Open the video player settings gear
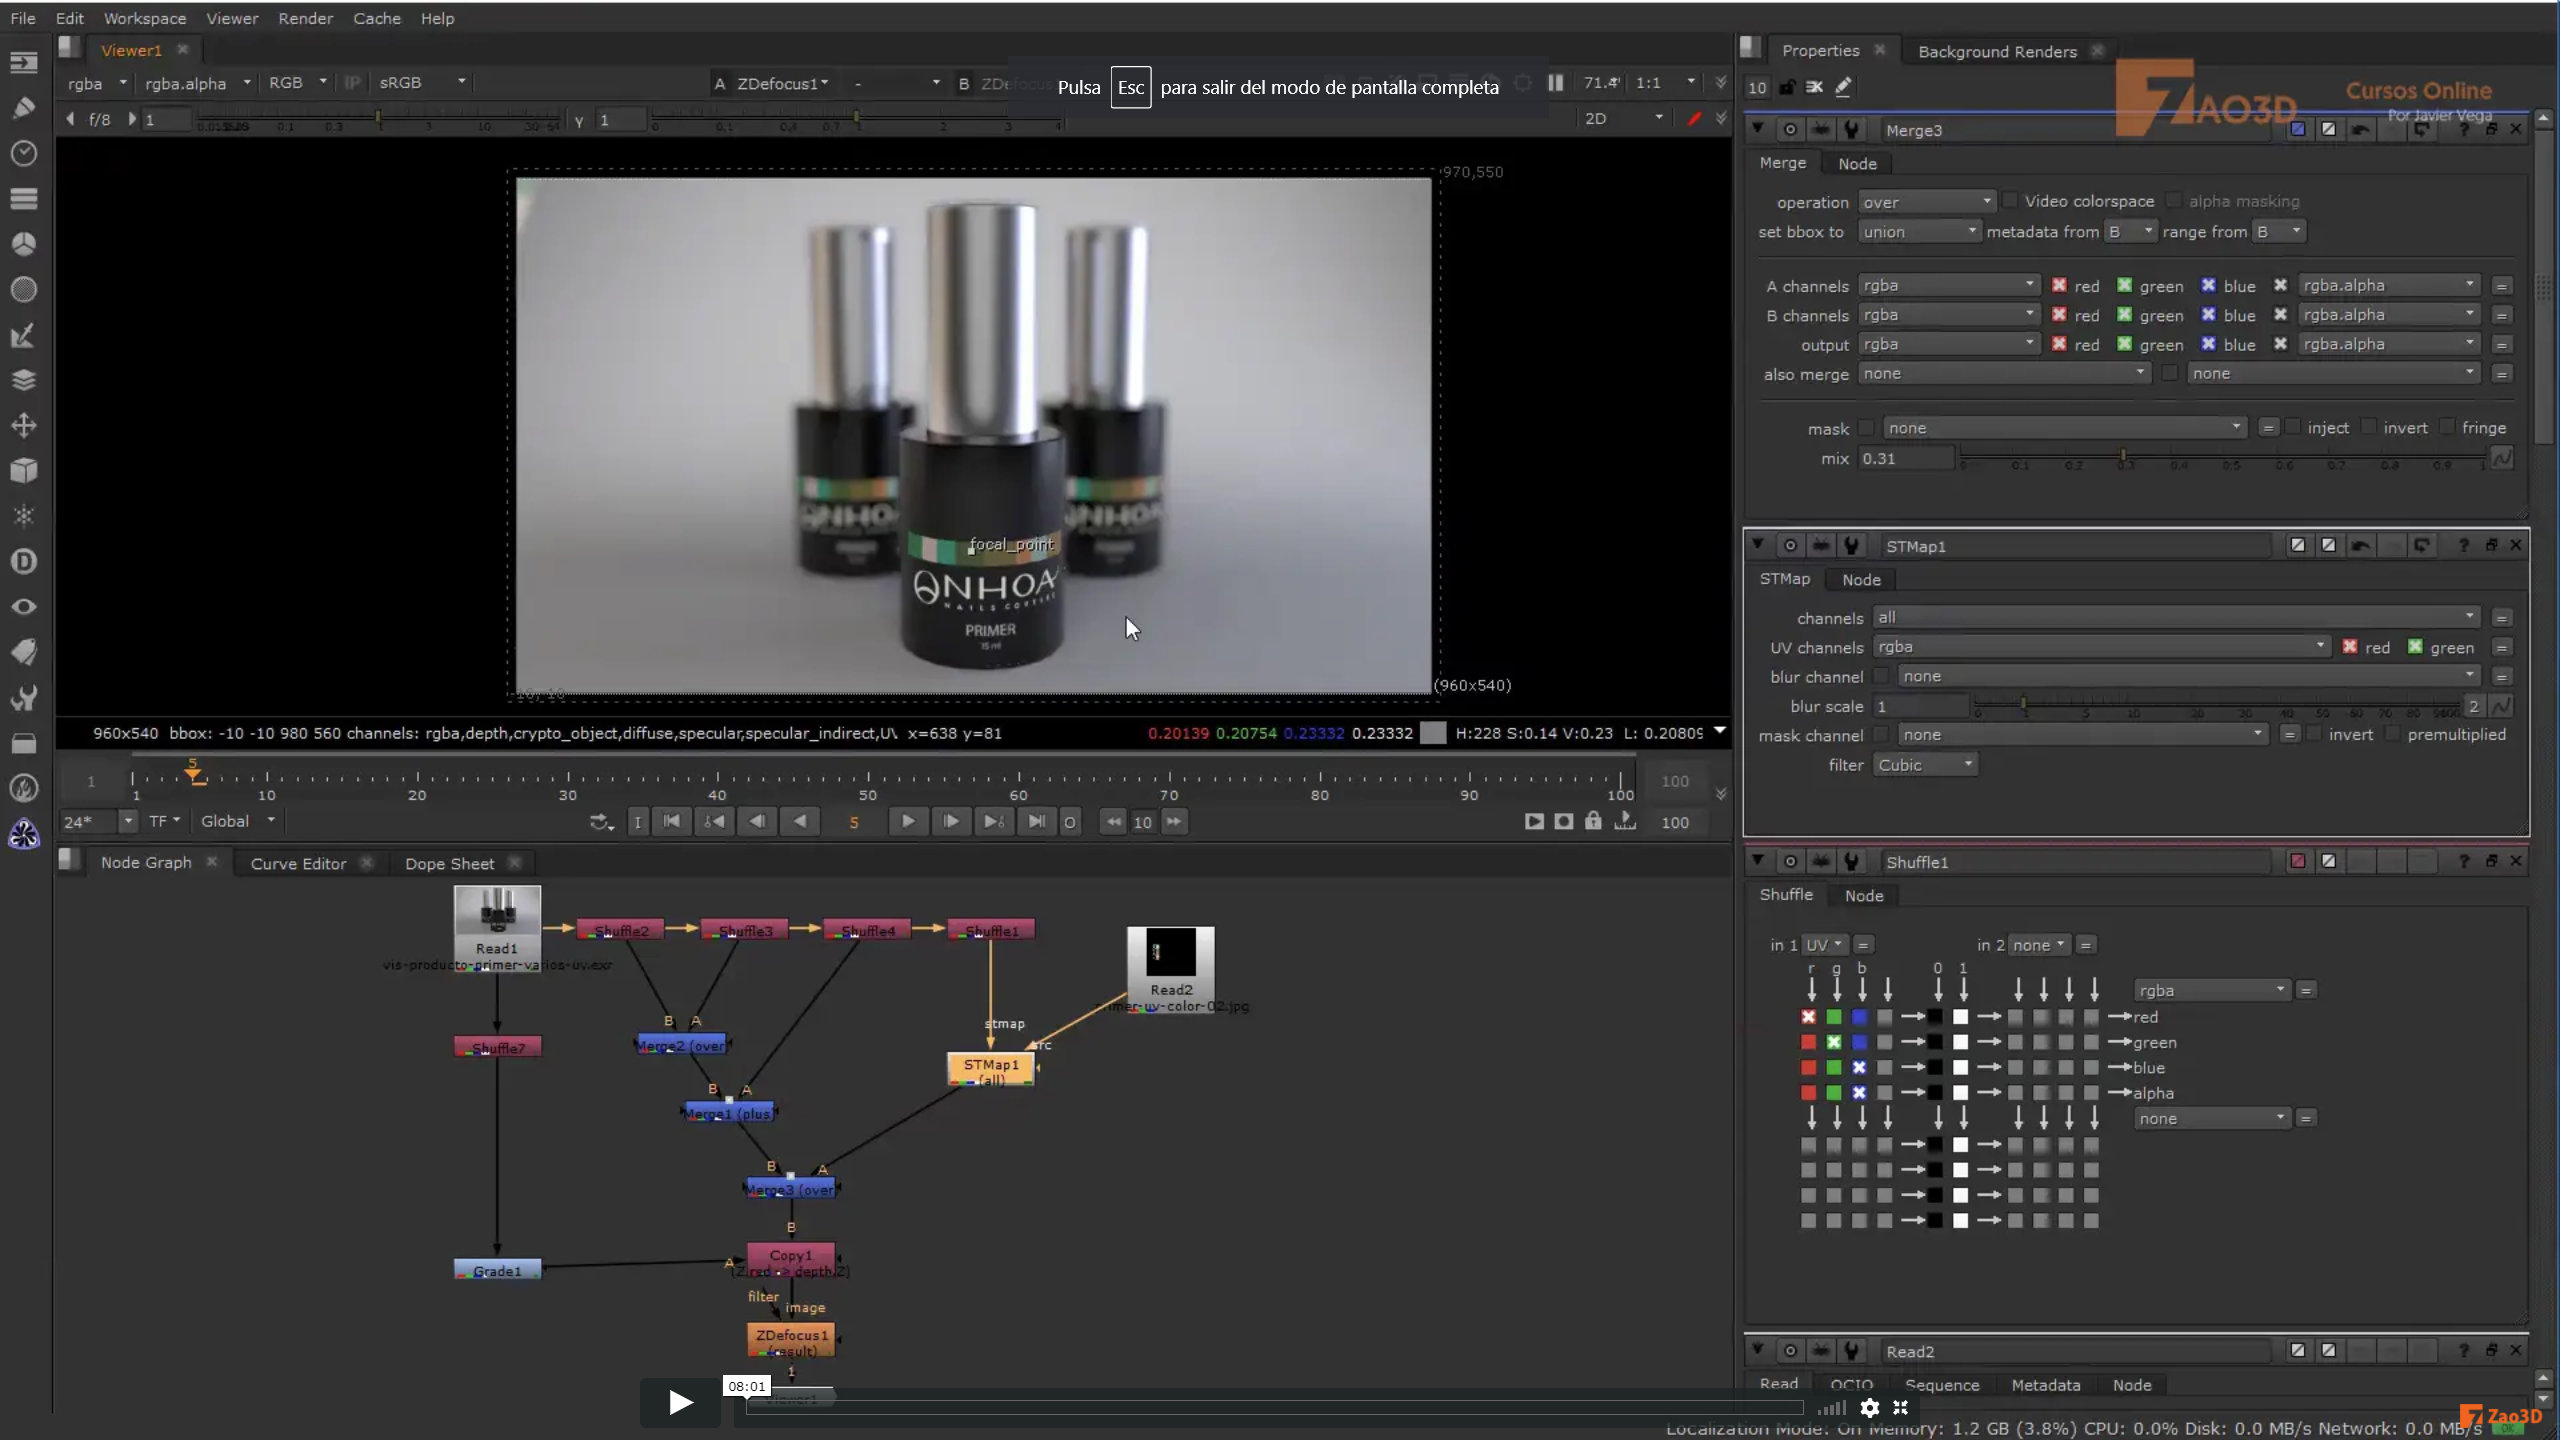The image size is (2560, 1440). click(x=1870, y=1408)
